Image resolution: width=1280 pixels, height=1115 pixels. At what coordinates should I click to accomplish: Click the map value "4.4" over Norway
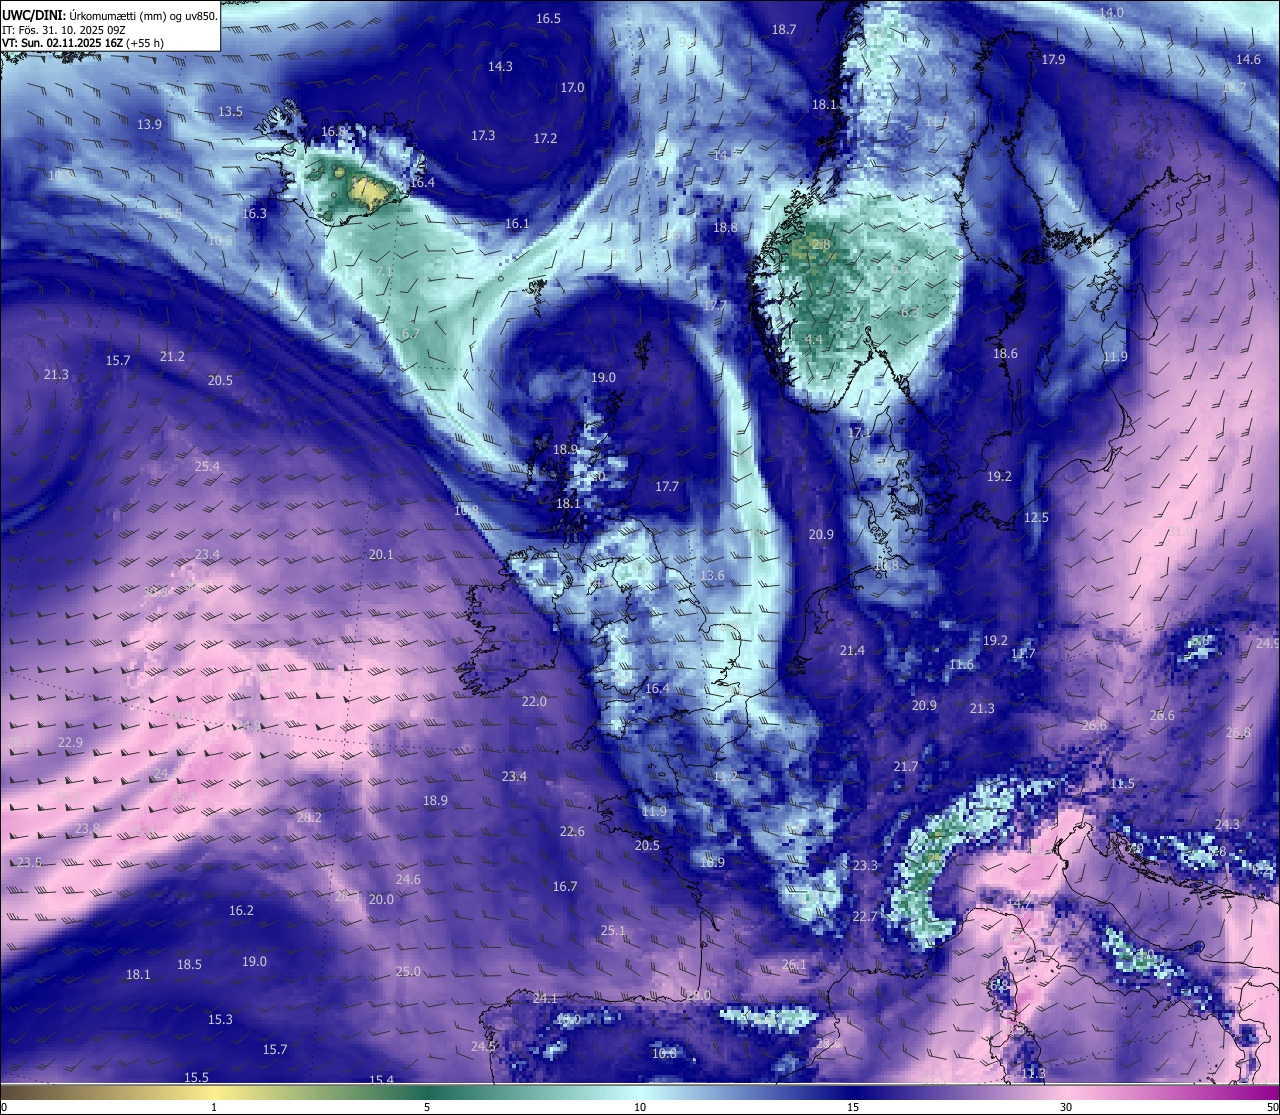click(x=814, y=340)
